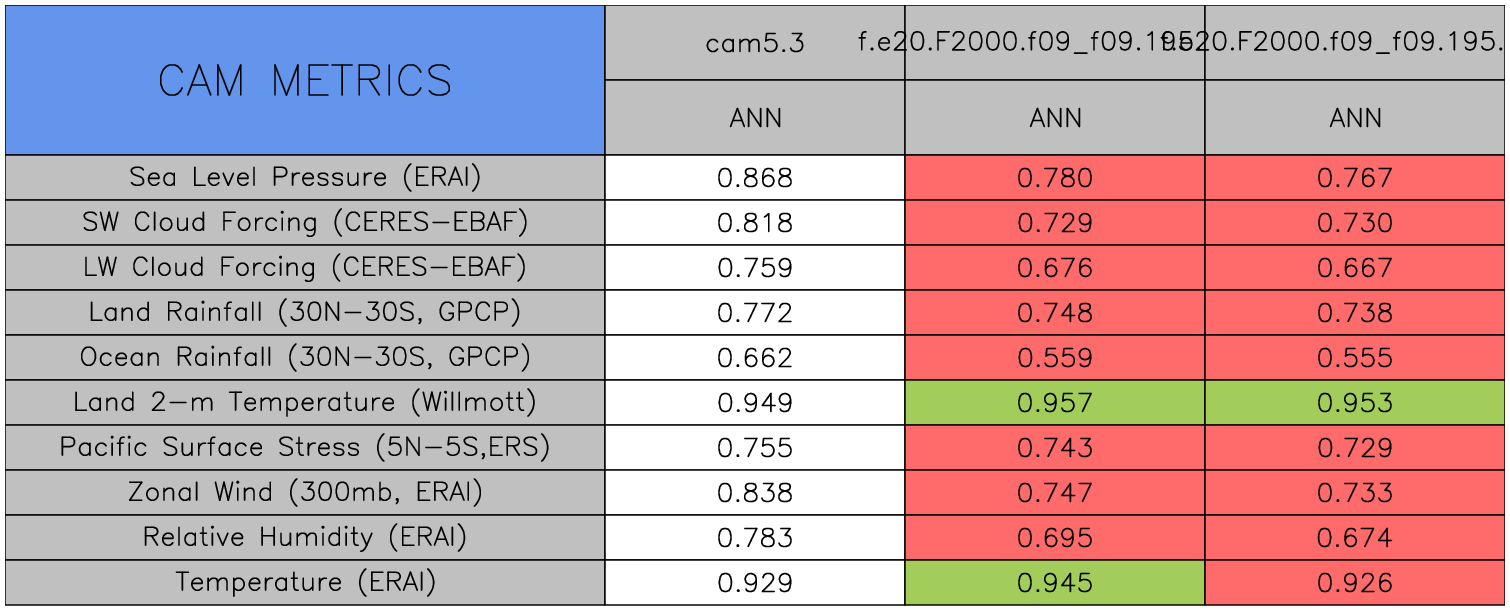Select the Land Rainfall (30N-30S, GPCP) label

tap(305, 312)
